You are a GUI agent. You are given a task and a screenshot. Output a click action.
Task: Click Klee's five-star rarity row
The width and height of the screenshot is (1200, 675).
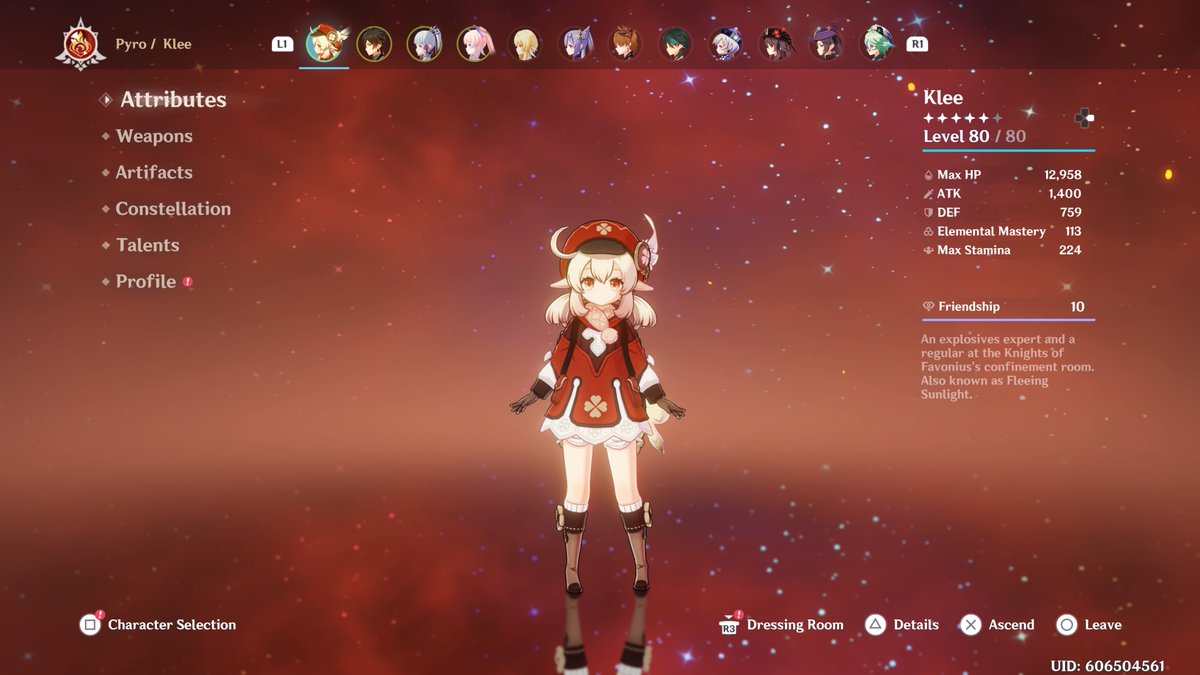[962, 118]
